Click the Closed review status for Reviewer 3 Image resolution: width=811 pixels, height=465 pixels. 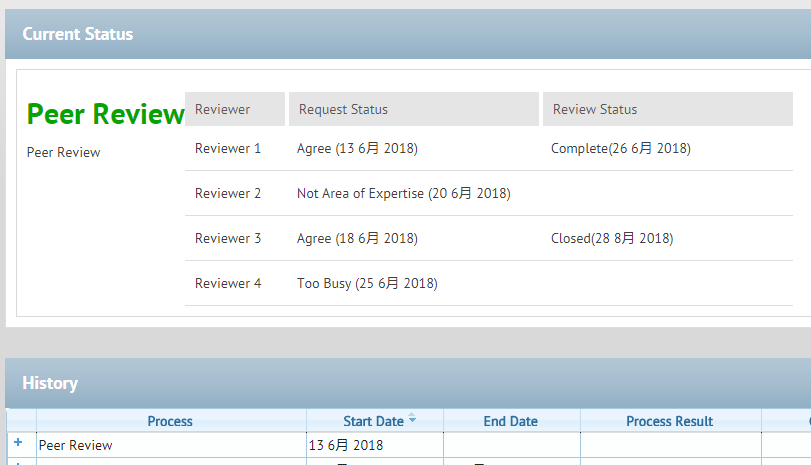611,238
